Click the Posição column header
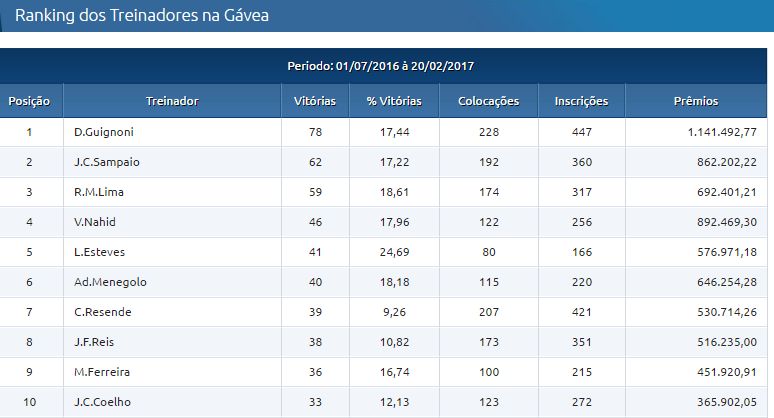Image resolution: width=774 pixels, height=418 pixels. pyautogui.click(x=29, y=101)
